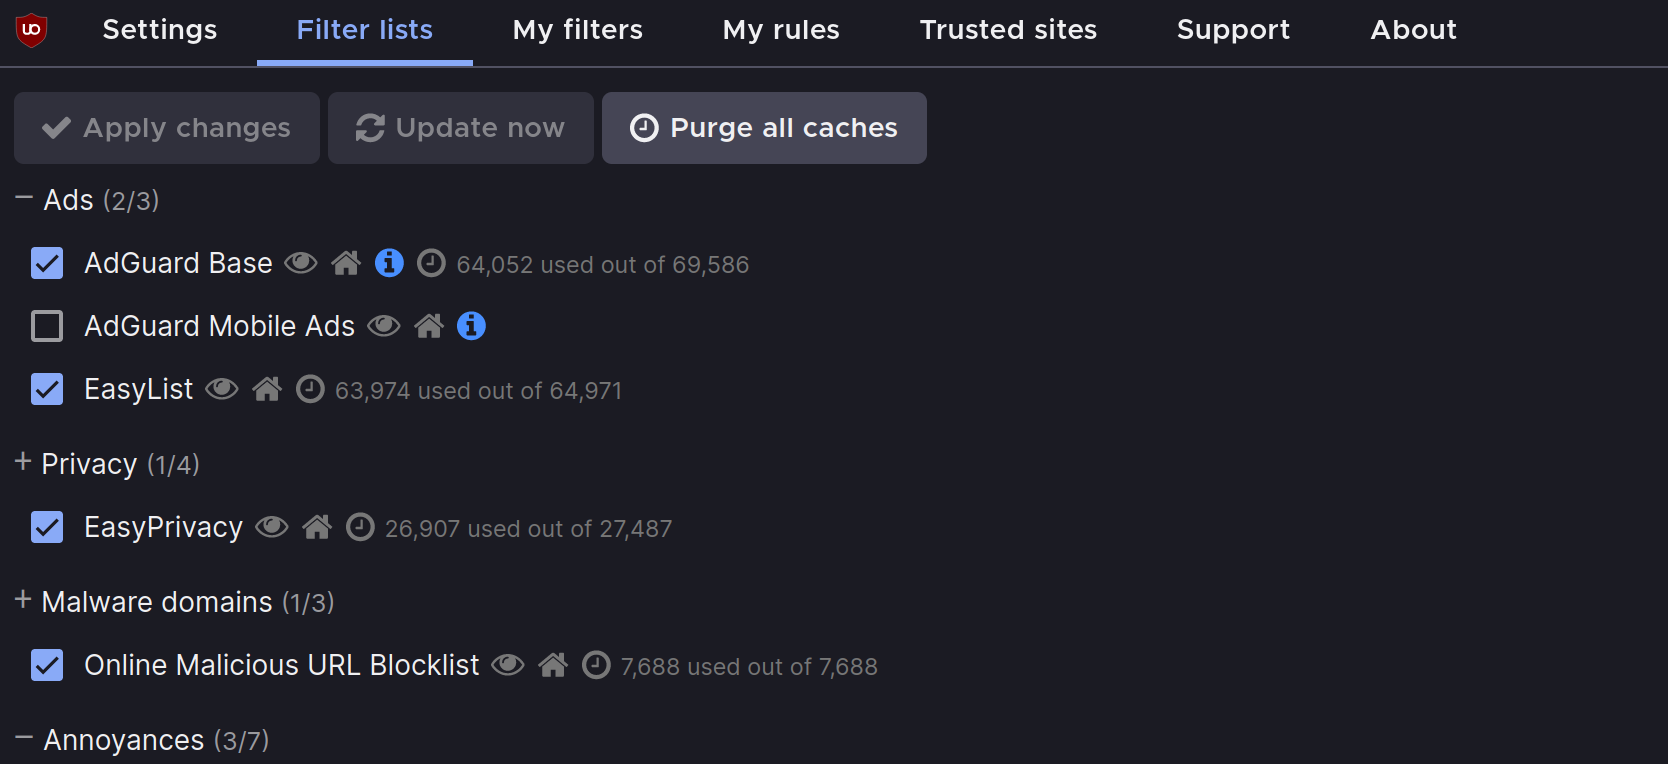
Task: Uncheck the AdGuard Base checkbox
Action: click(47, 263)
